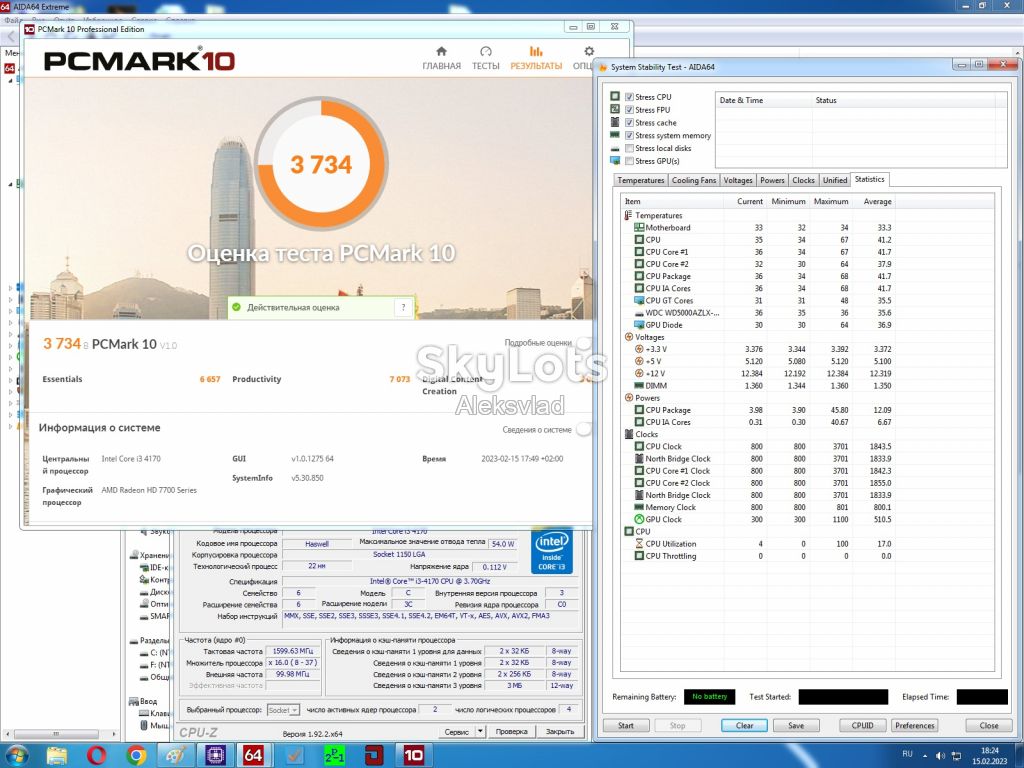
Task: Click the RU language indicator in tray
Action: click(x=907, y=754)
